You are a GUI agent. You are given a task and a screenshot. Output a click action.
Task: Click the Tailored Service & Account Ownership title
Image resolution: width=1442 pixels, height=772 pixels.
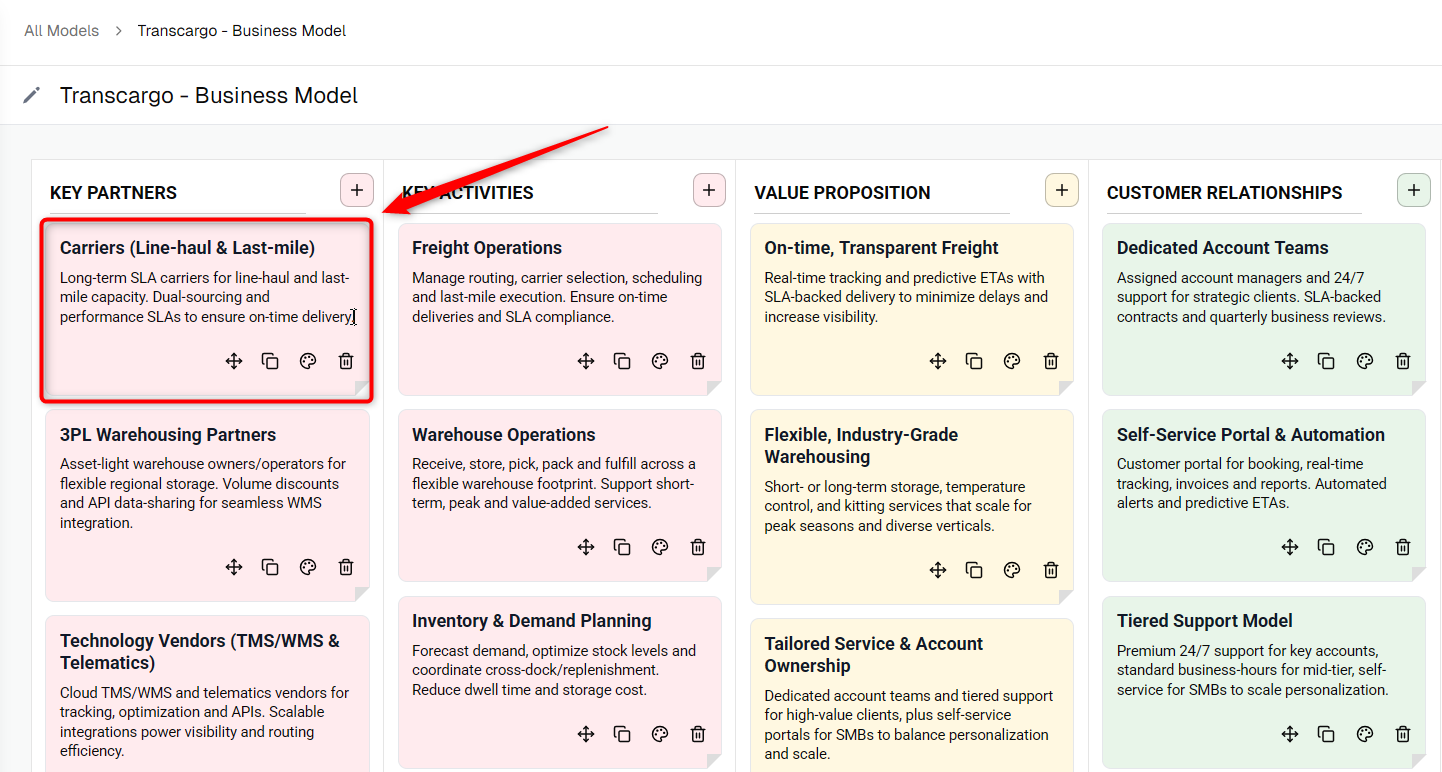(874, 655)
